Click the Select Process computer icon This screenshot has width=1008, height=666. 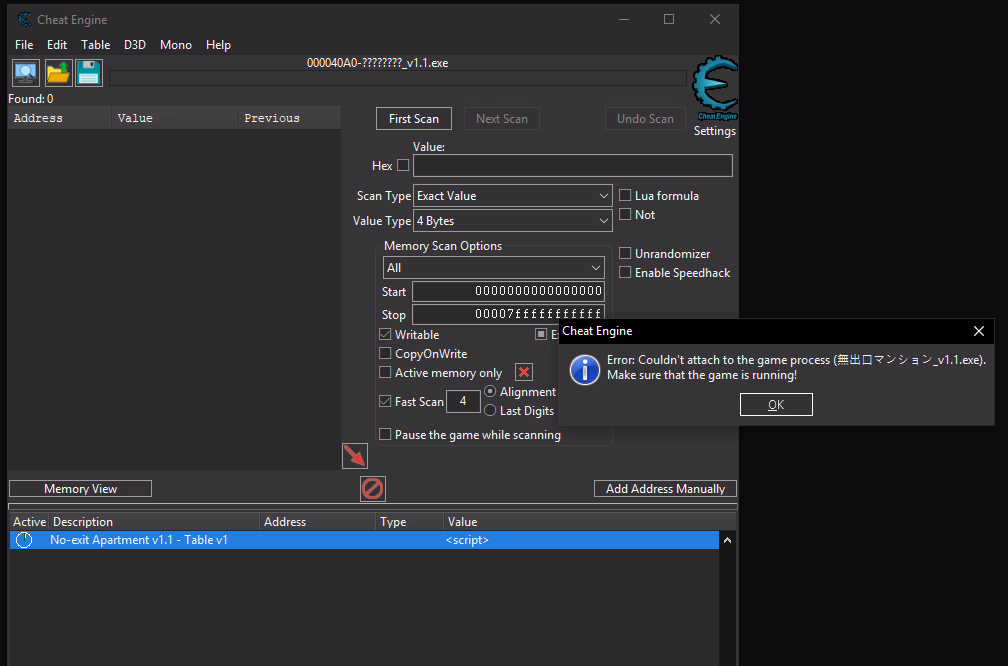tap(26, 73)
